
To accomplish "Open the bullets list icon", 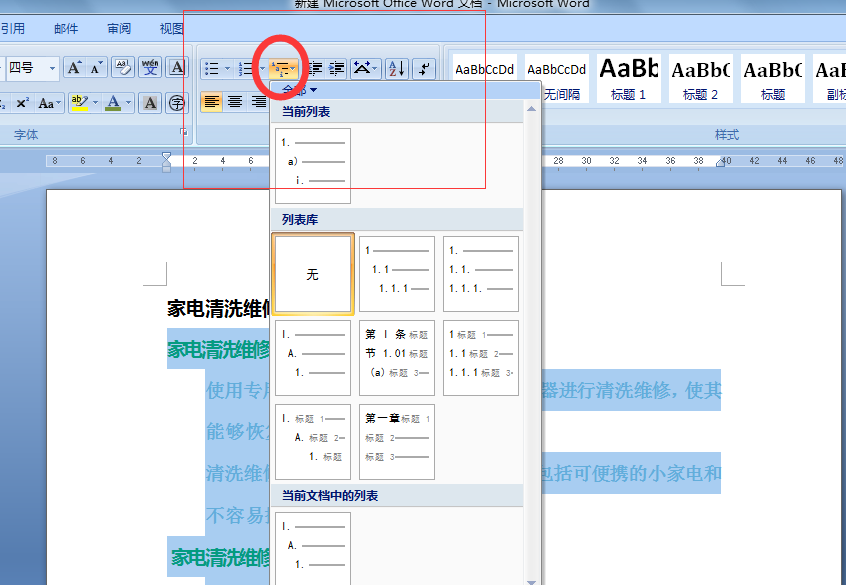I will coord(210,67).
